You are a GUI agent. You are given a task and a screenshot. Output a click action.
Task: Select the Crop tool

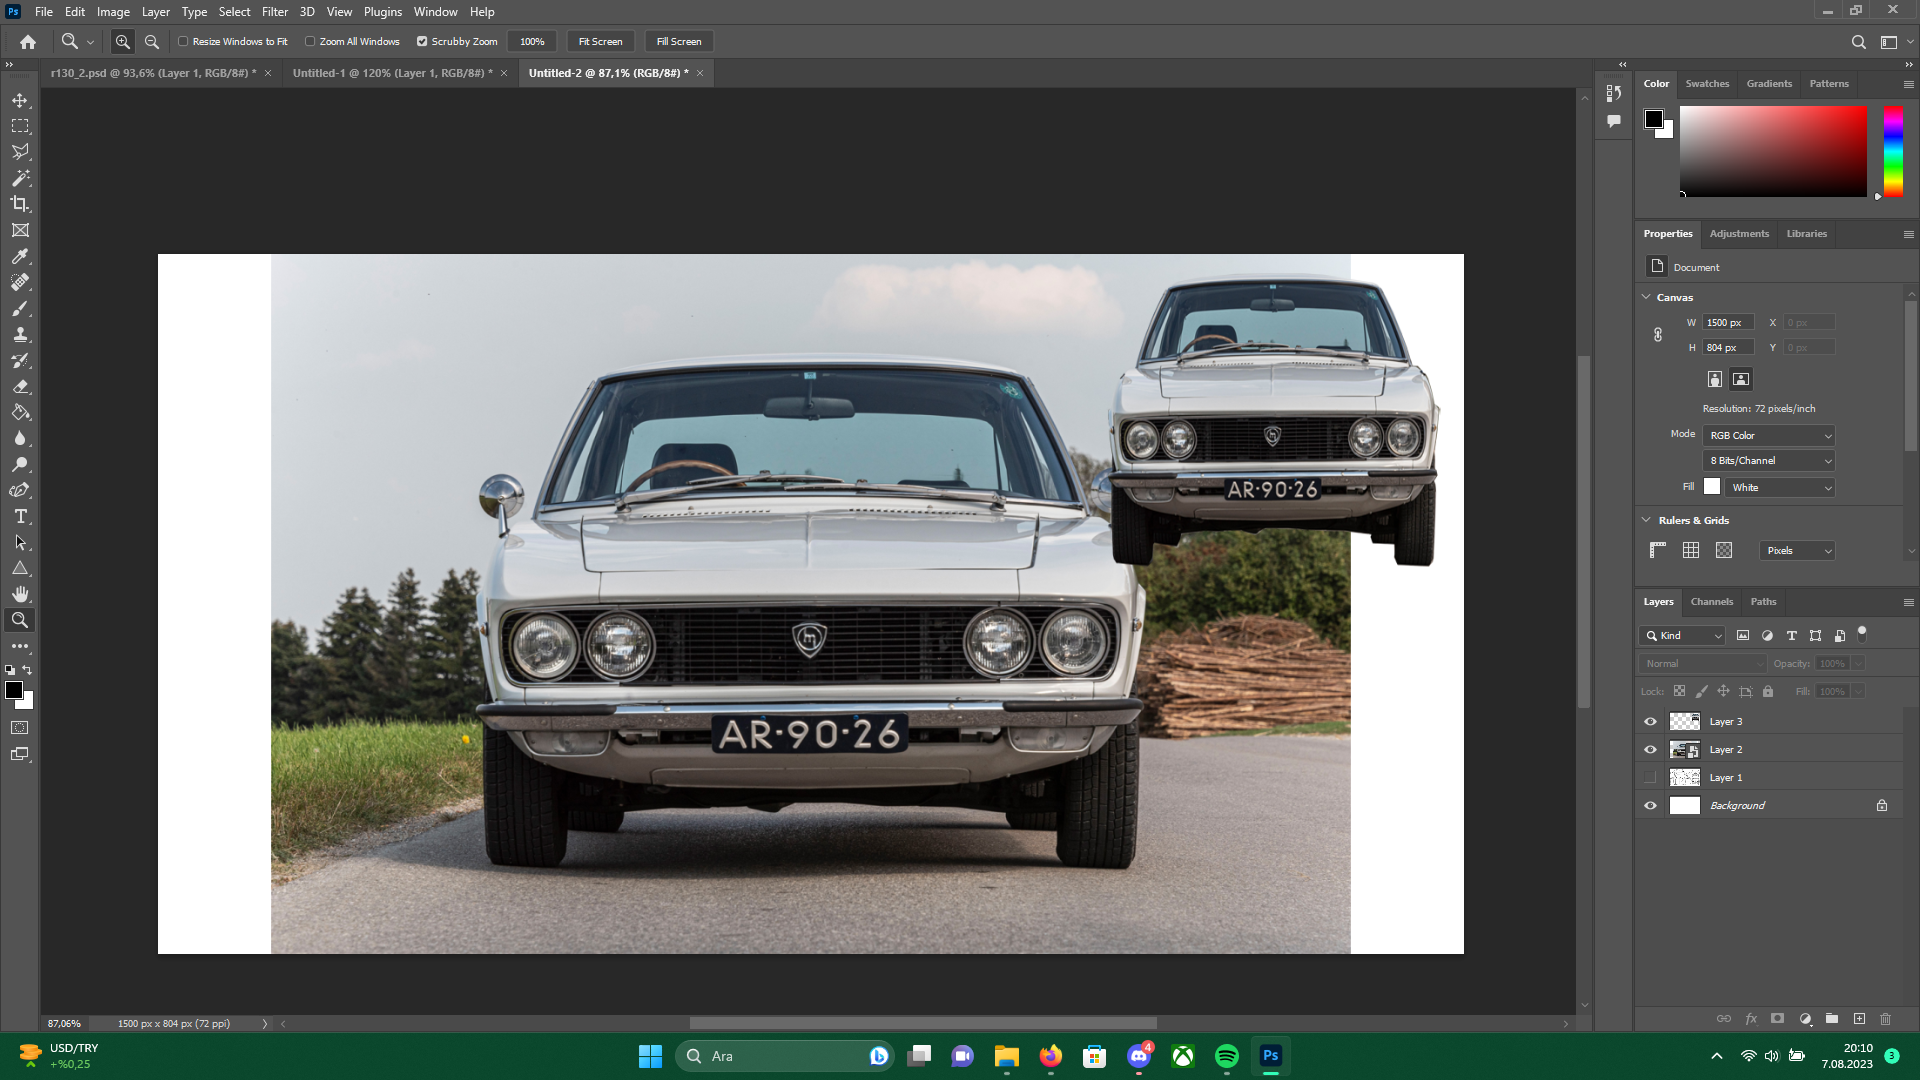pyautogui.click(x=20, y=204)
